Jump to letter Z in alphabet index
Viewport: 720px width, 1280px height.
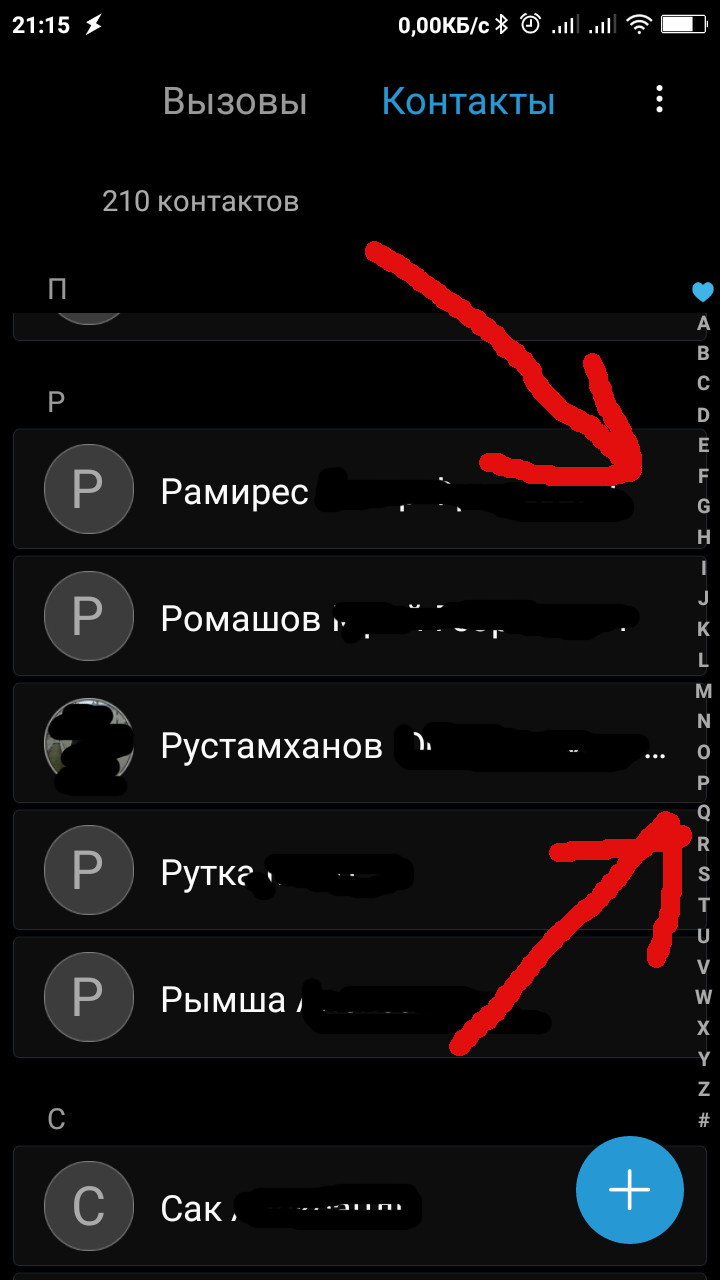[703, 1089]
